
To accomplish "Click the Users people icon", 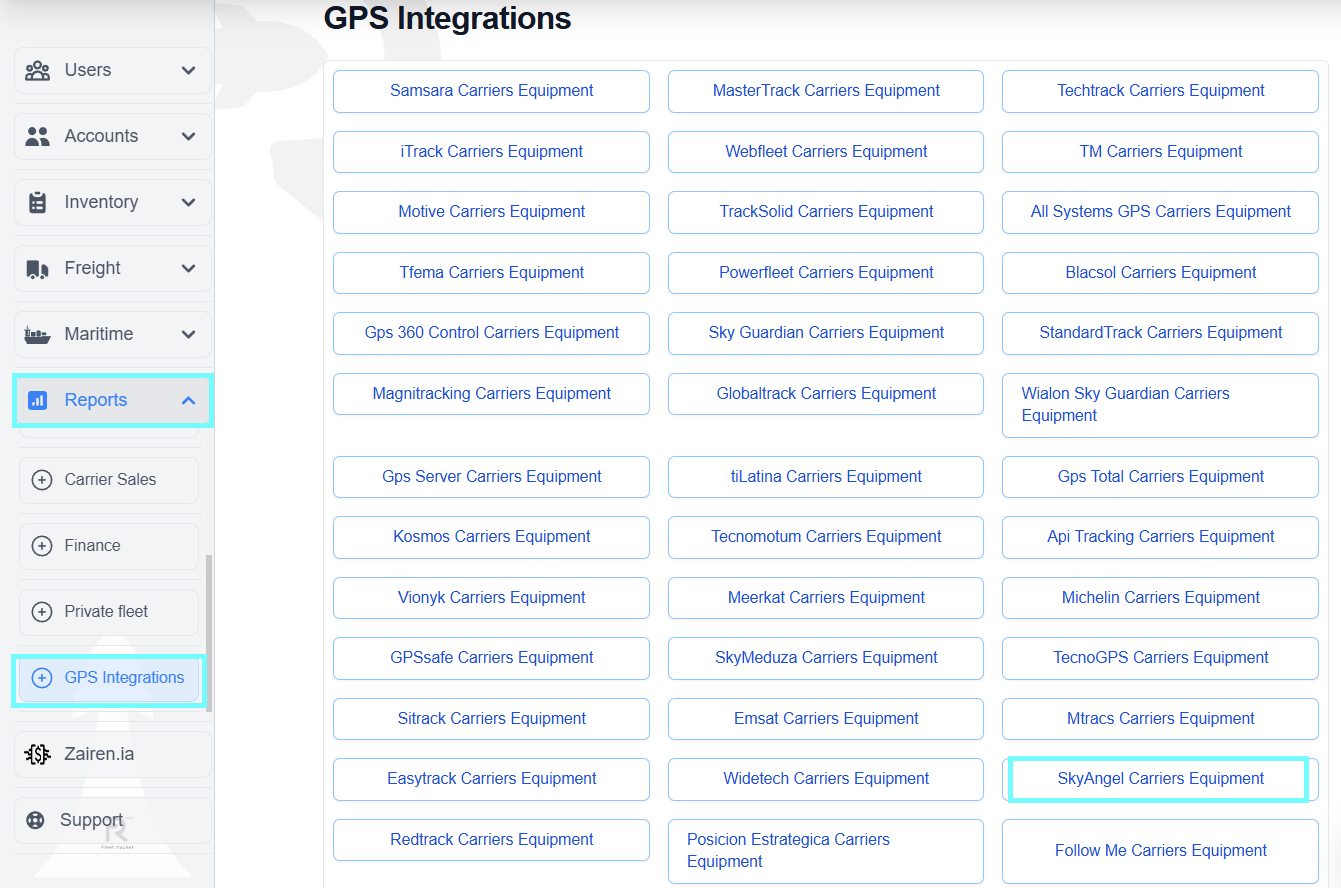I will tap(38, 70).
